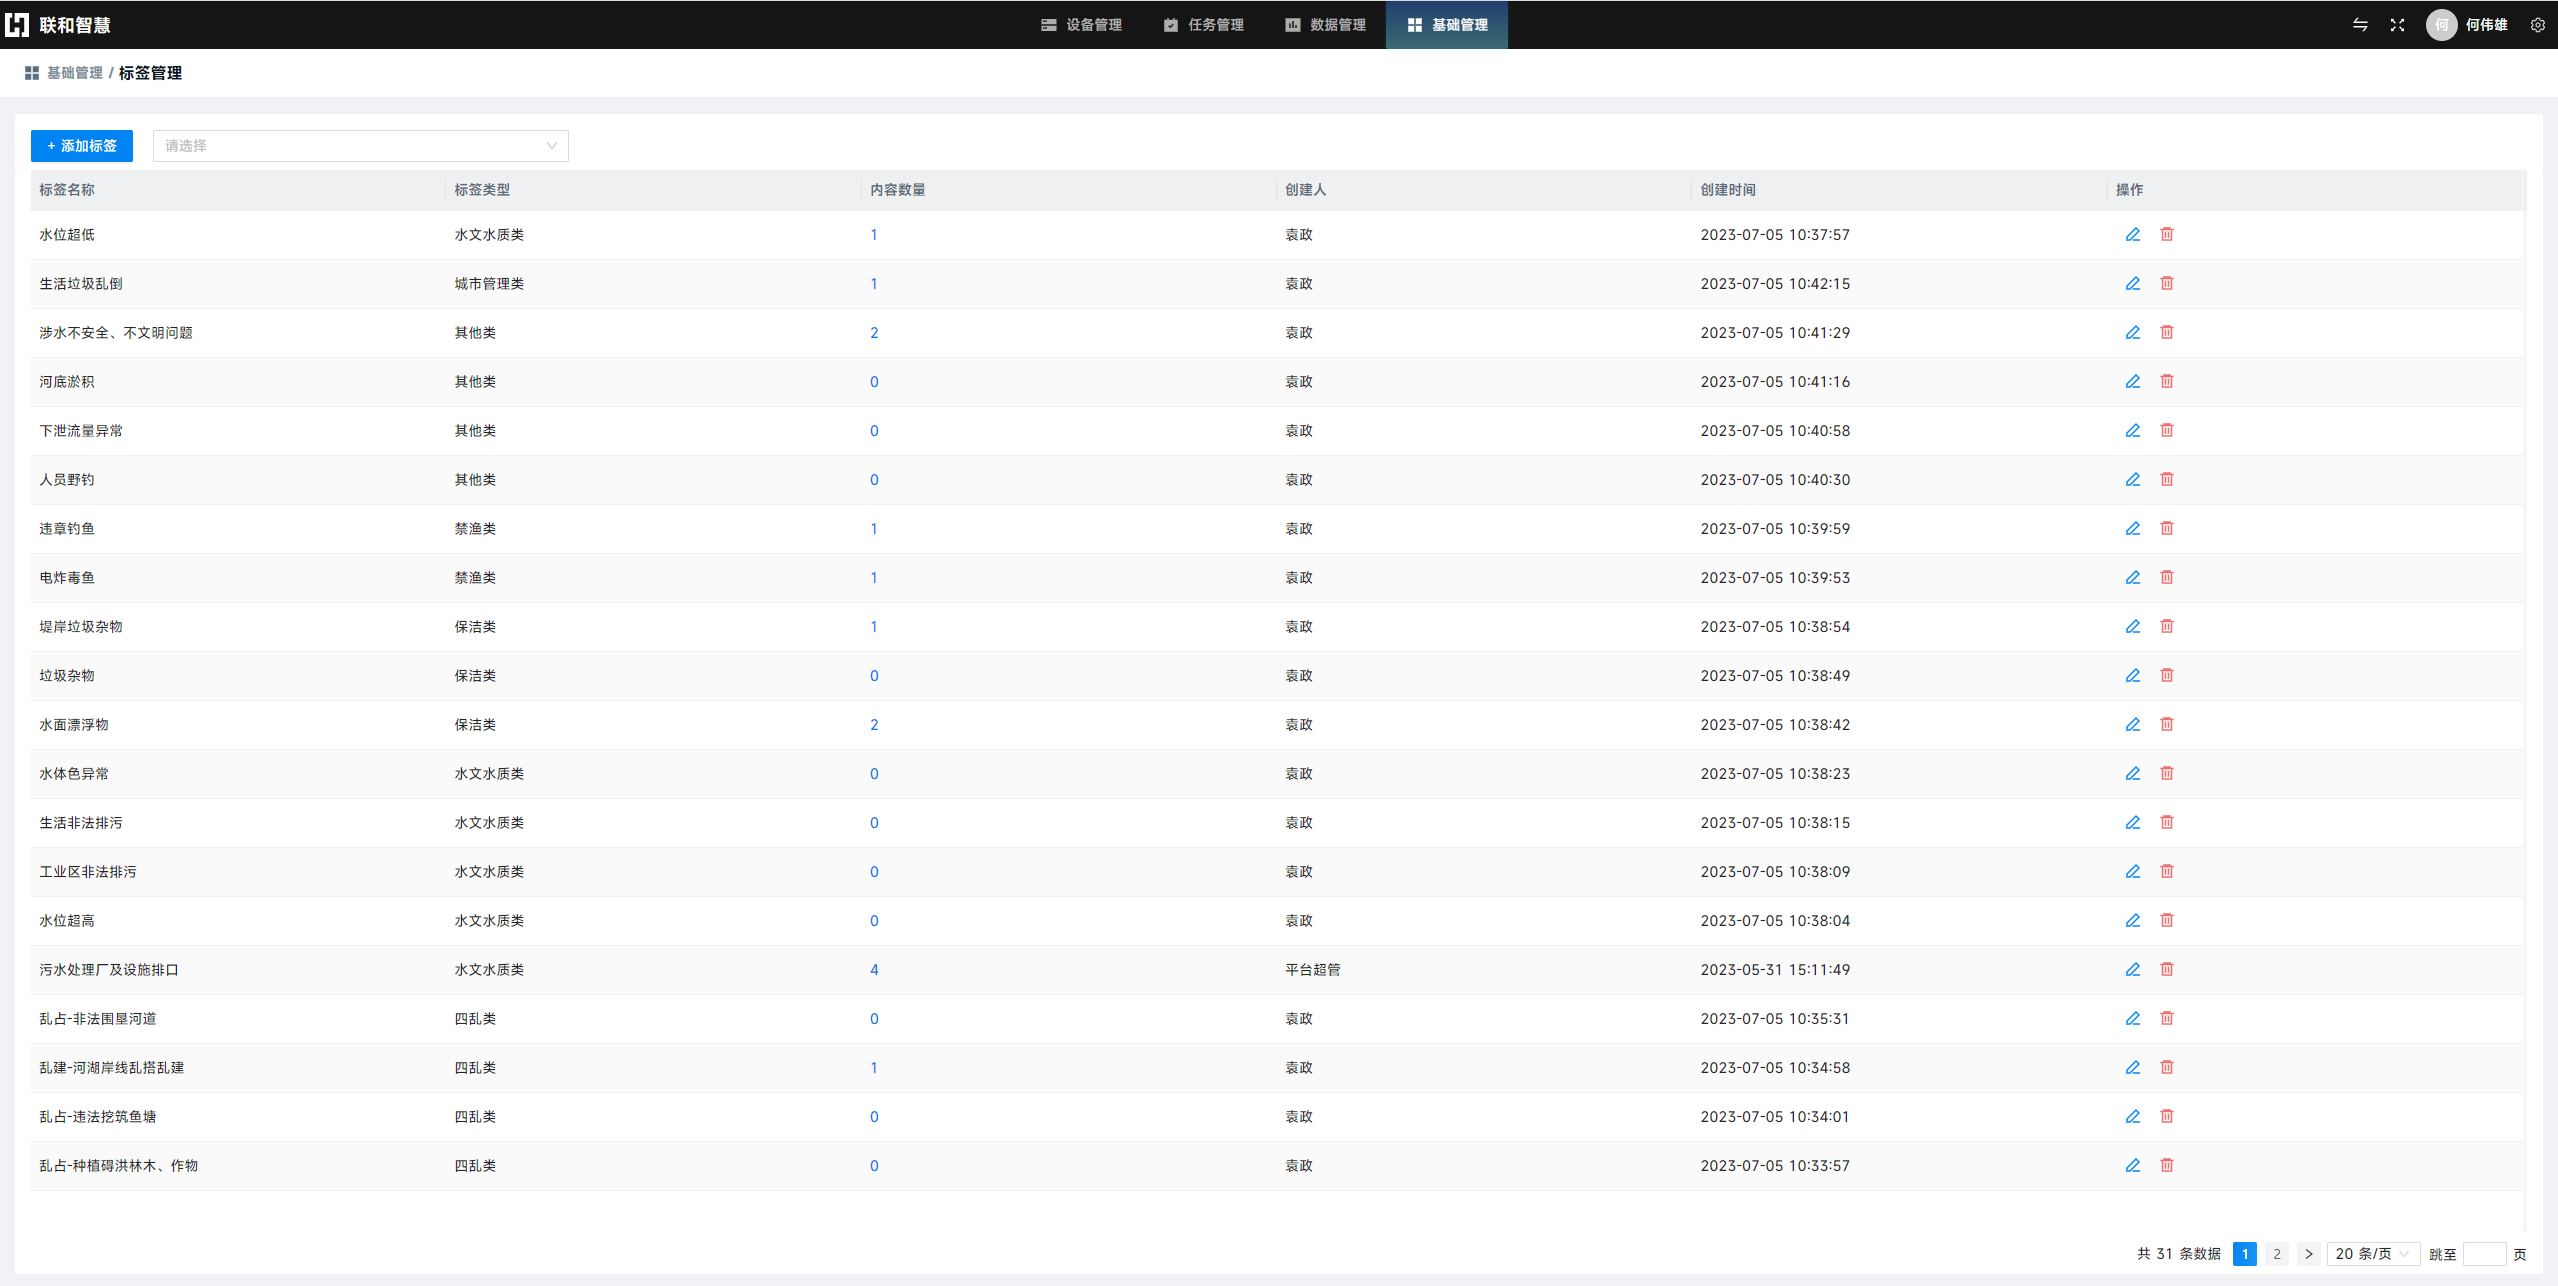Click the username 何伟雄
Viewport: 2558px width, 1286px height.
2486,25
